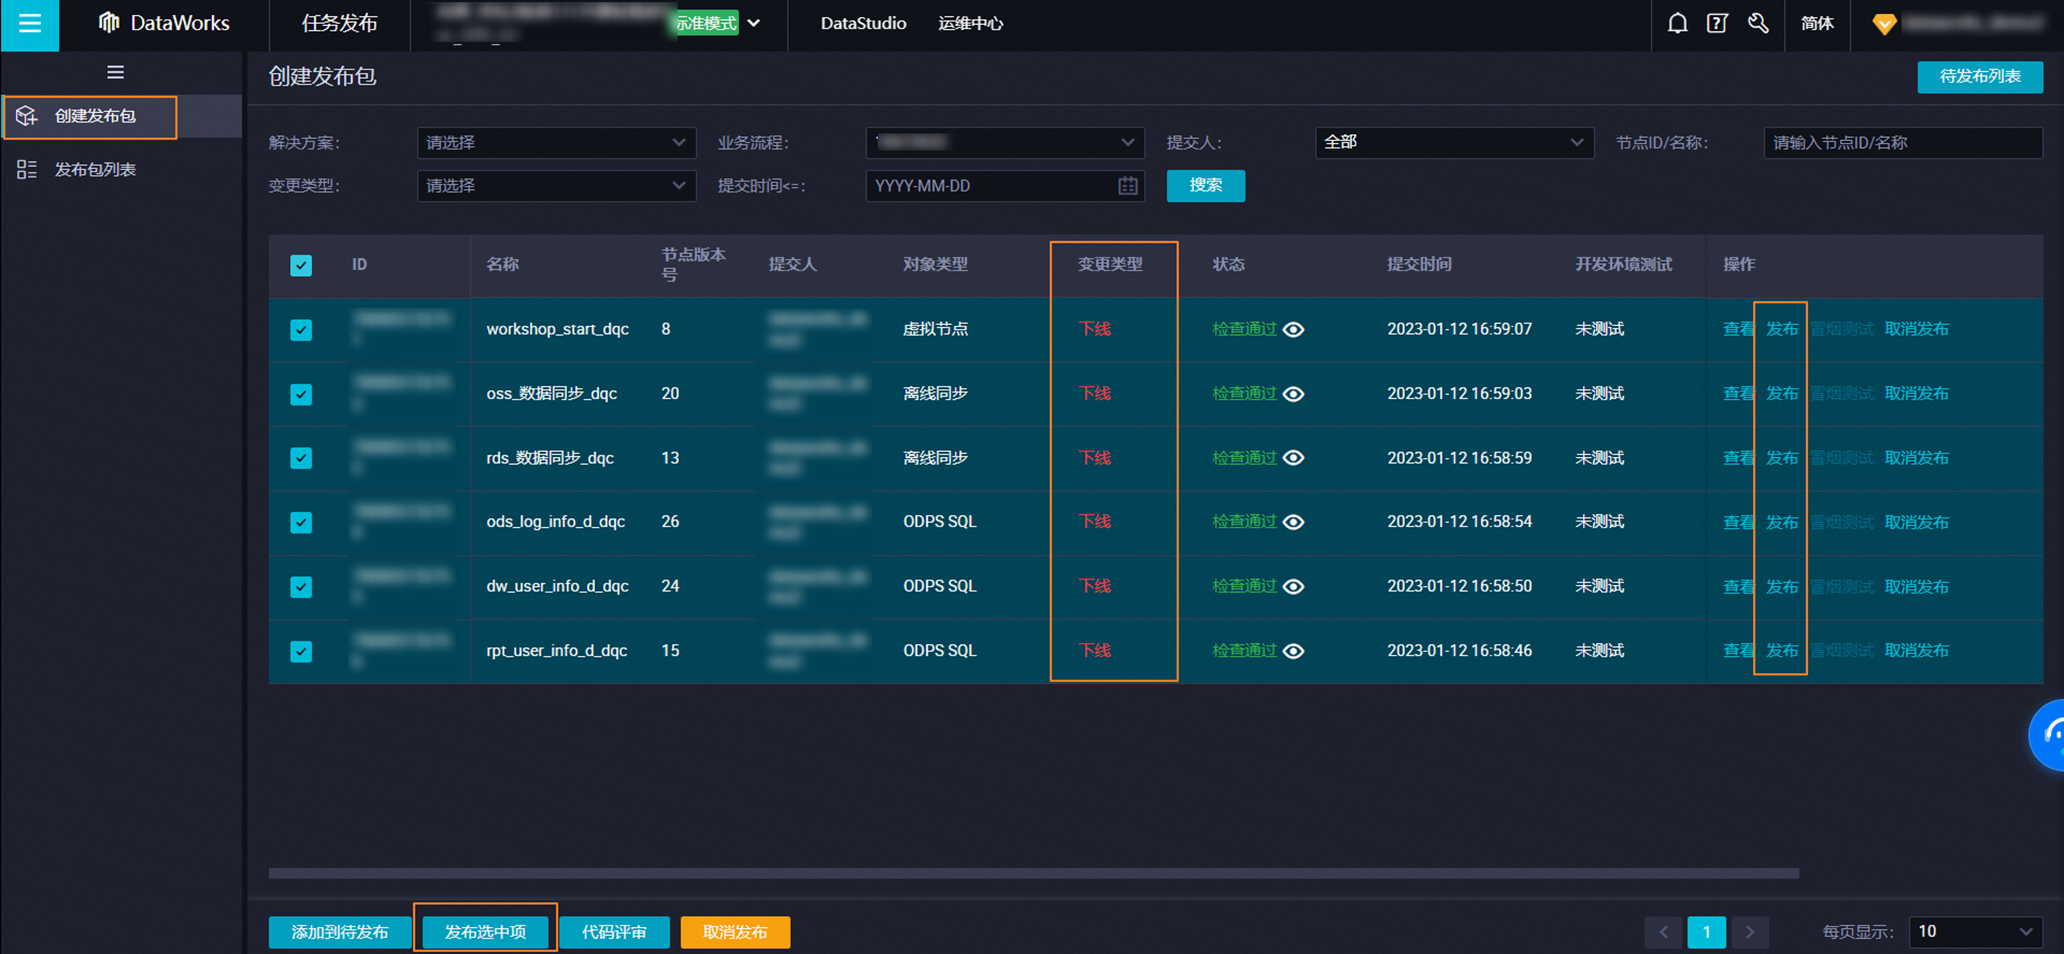The image size is (2064, 954).
Task: Select page 1 in pagination
Action: click(1707, 932)
